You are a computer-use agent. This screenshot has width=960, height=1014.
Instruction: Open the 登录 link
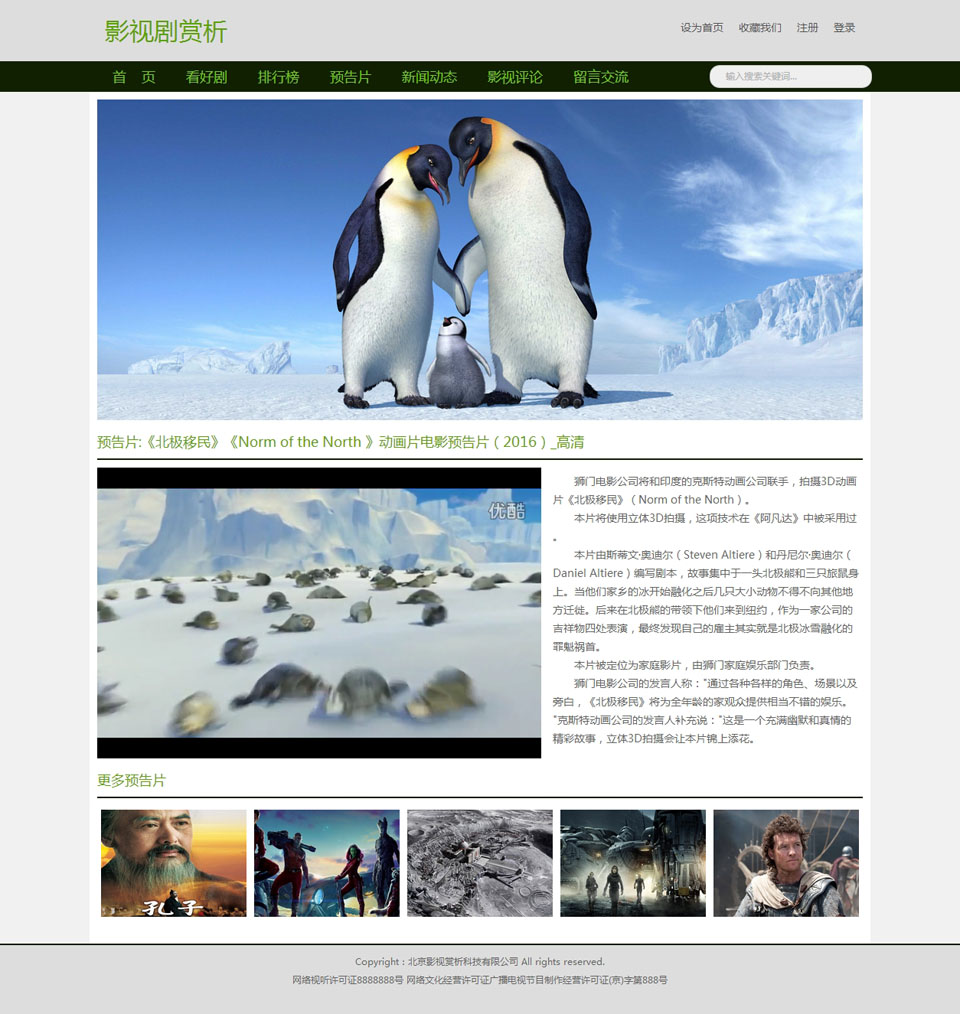coord(844,28)
